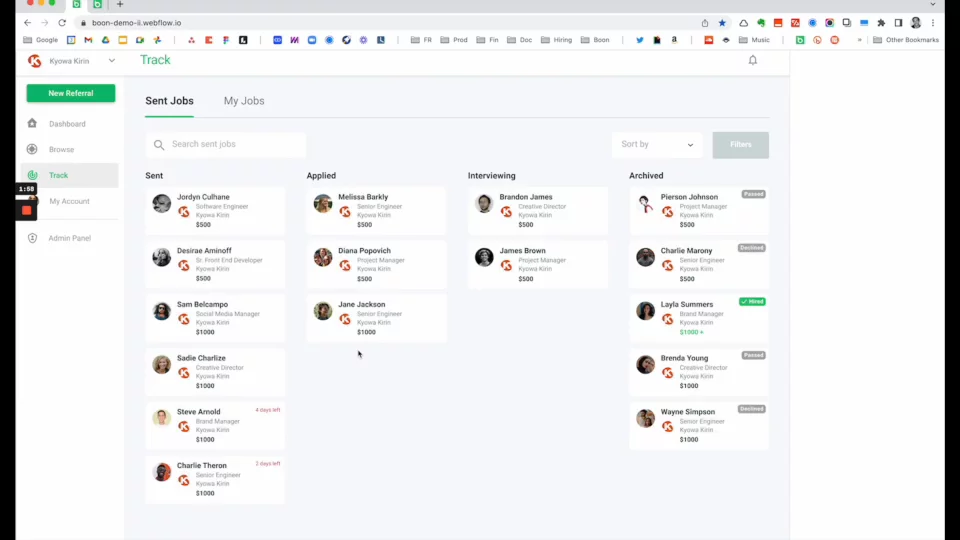Reload the page in browser

coord(62,23)
